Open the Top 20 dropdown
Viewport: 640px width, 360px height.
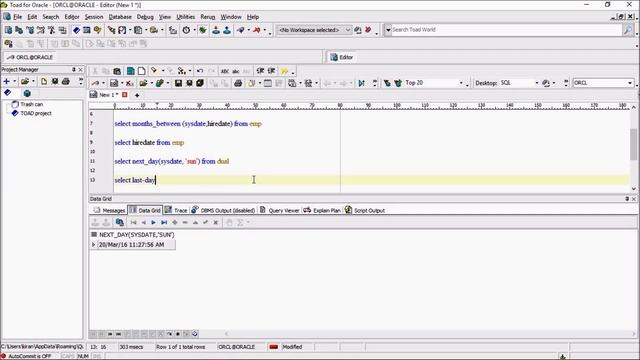(461, 83)
